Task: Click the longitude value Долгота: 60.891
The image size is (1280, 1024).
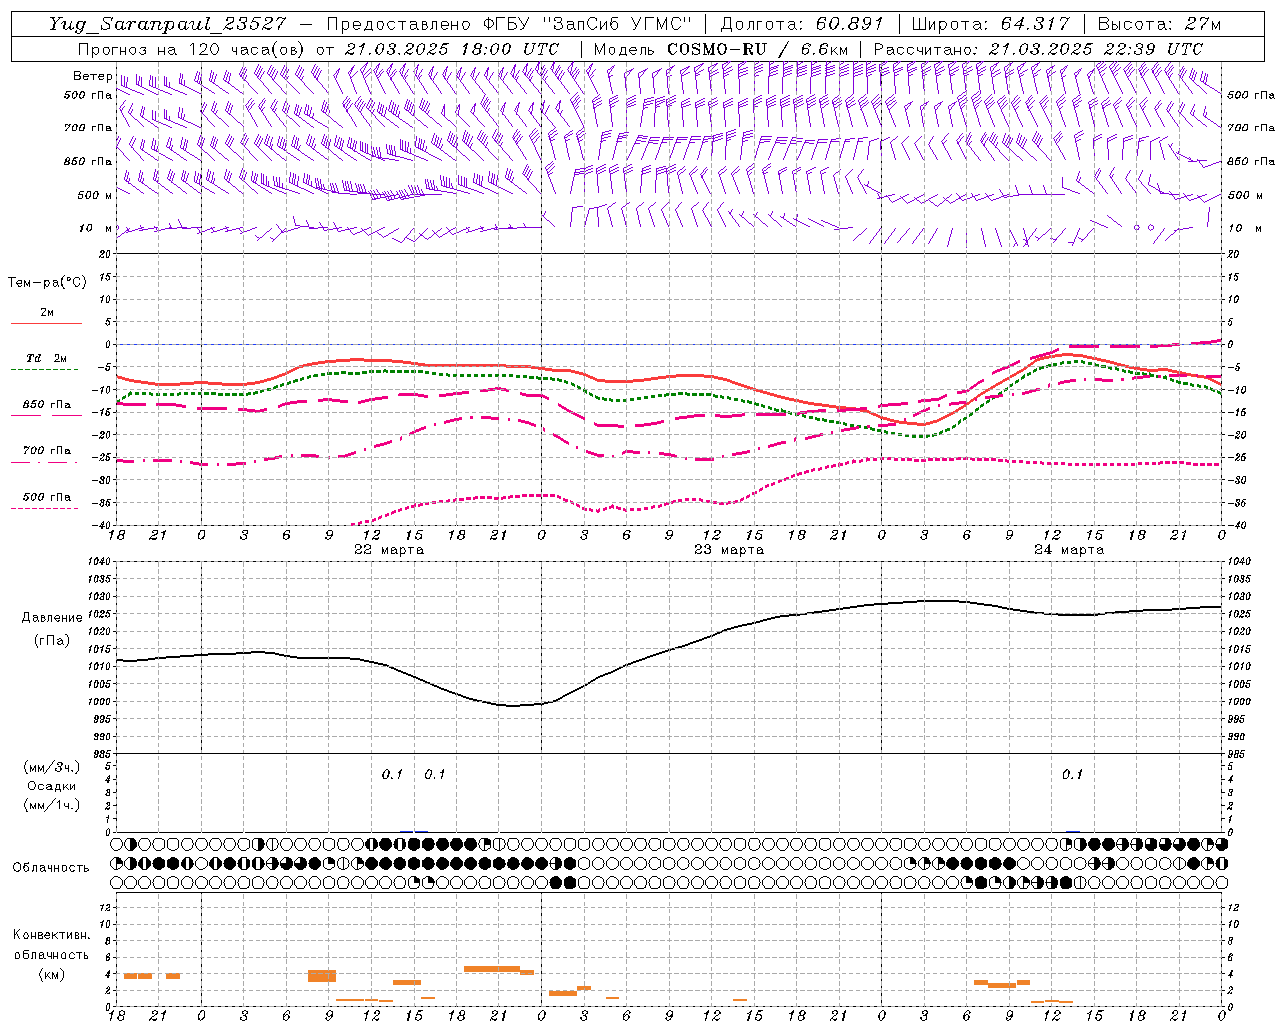Action: point(802,24)
